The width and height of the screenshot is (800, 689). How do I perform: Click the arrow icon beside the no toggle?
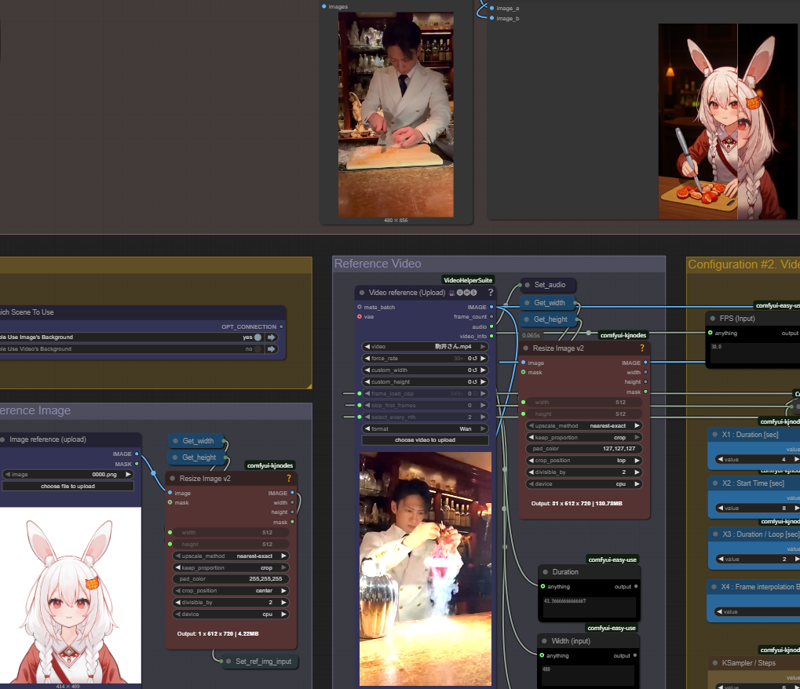pyautogui.click(x=271, y=349)
